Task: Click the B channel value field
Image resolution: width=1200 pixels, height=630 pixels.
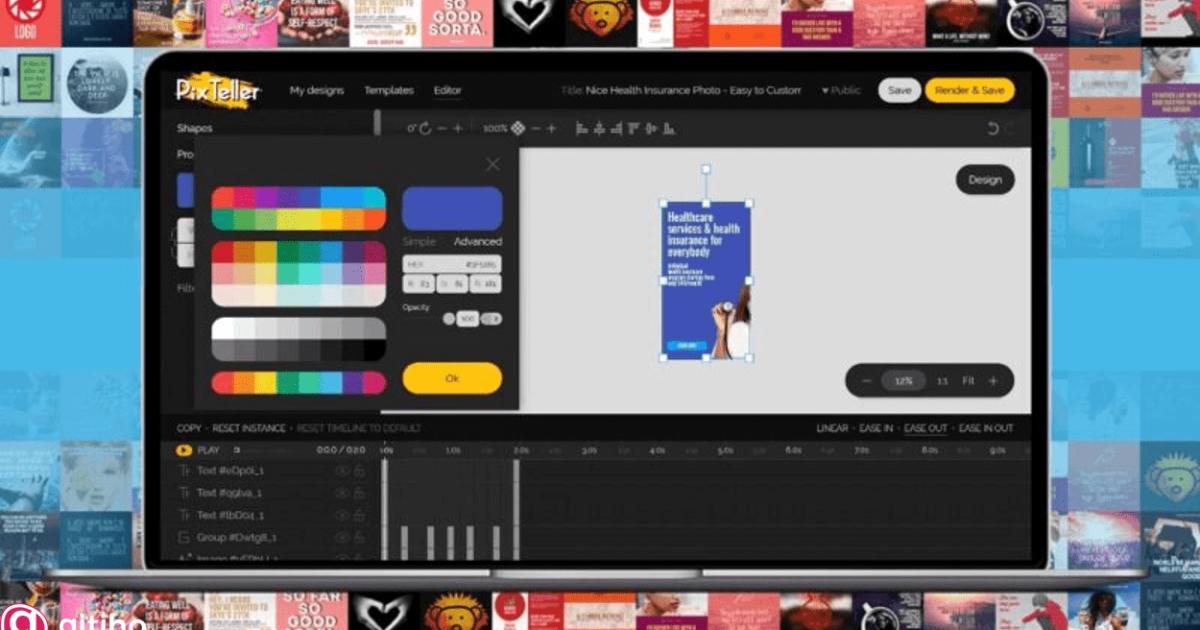Action: point(486,284)
